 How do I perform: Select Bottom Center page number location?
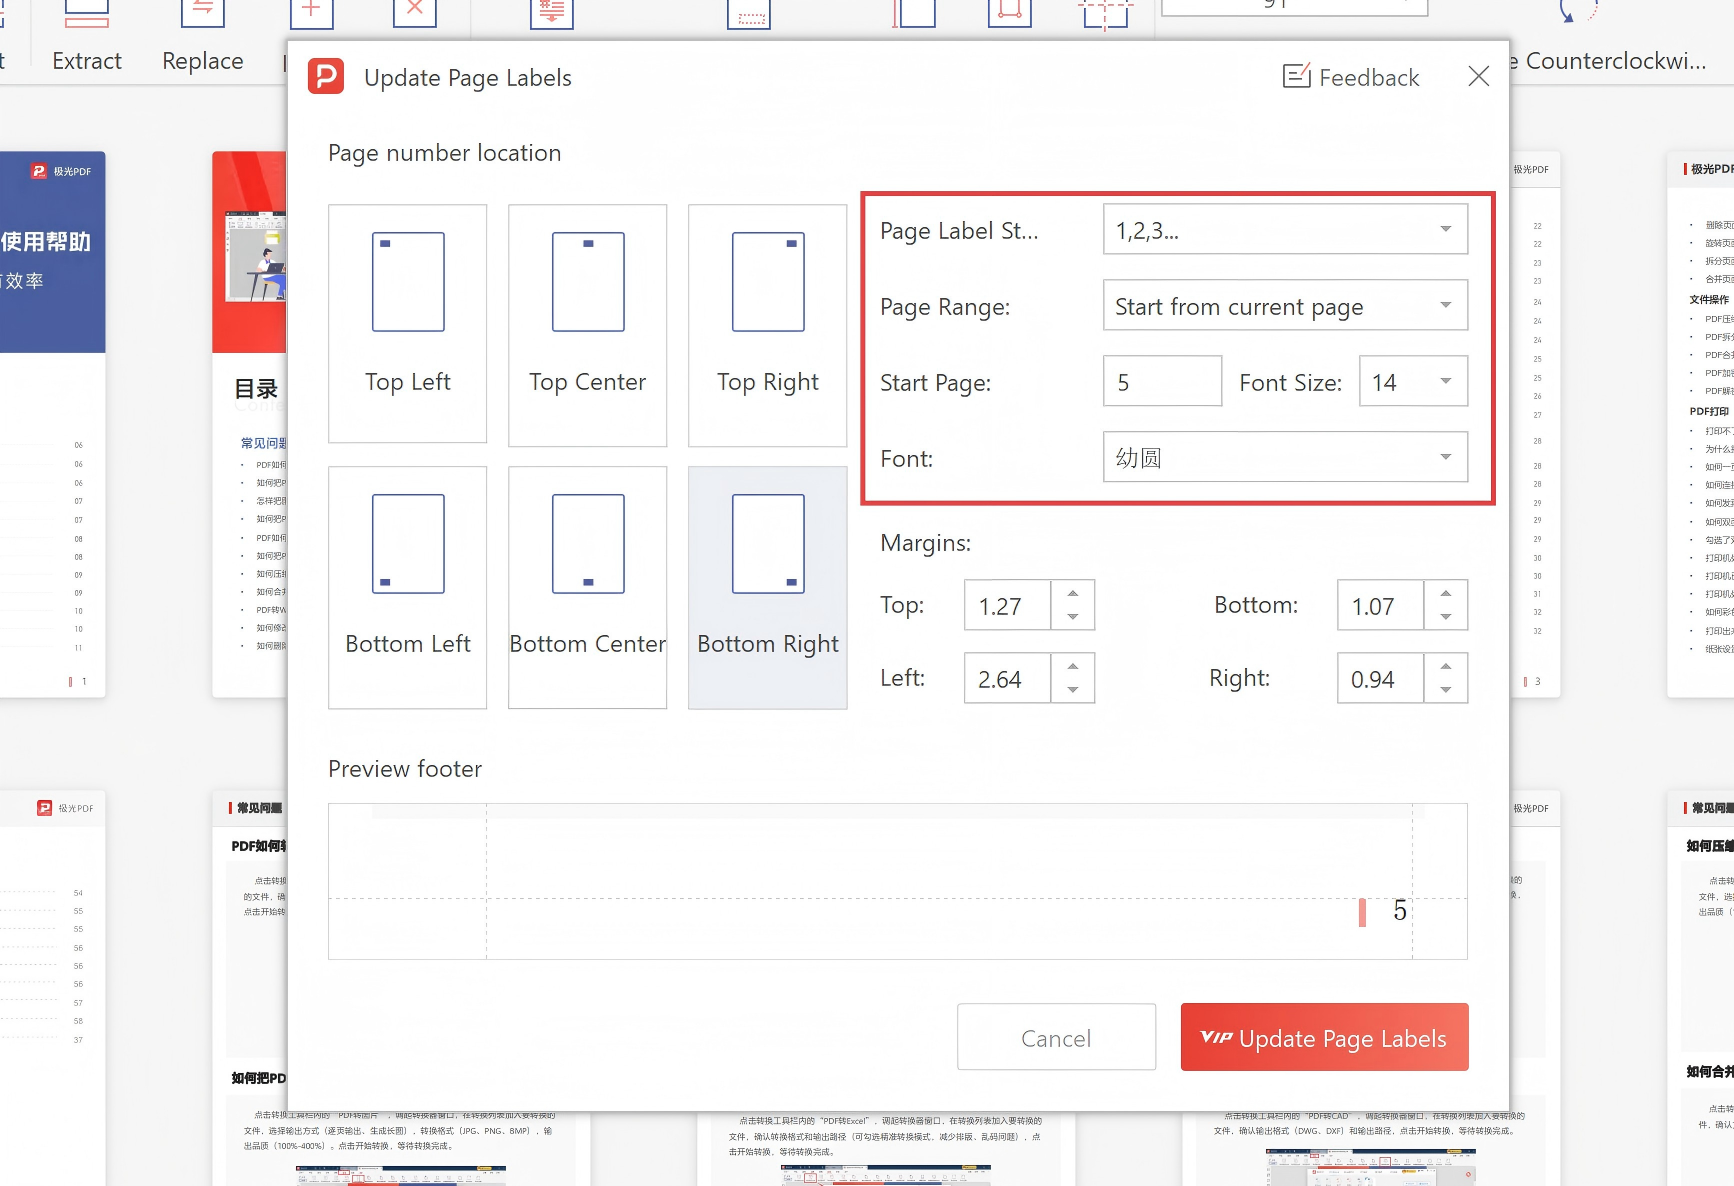(588, 587)
